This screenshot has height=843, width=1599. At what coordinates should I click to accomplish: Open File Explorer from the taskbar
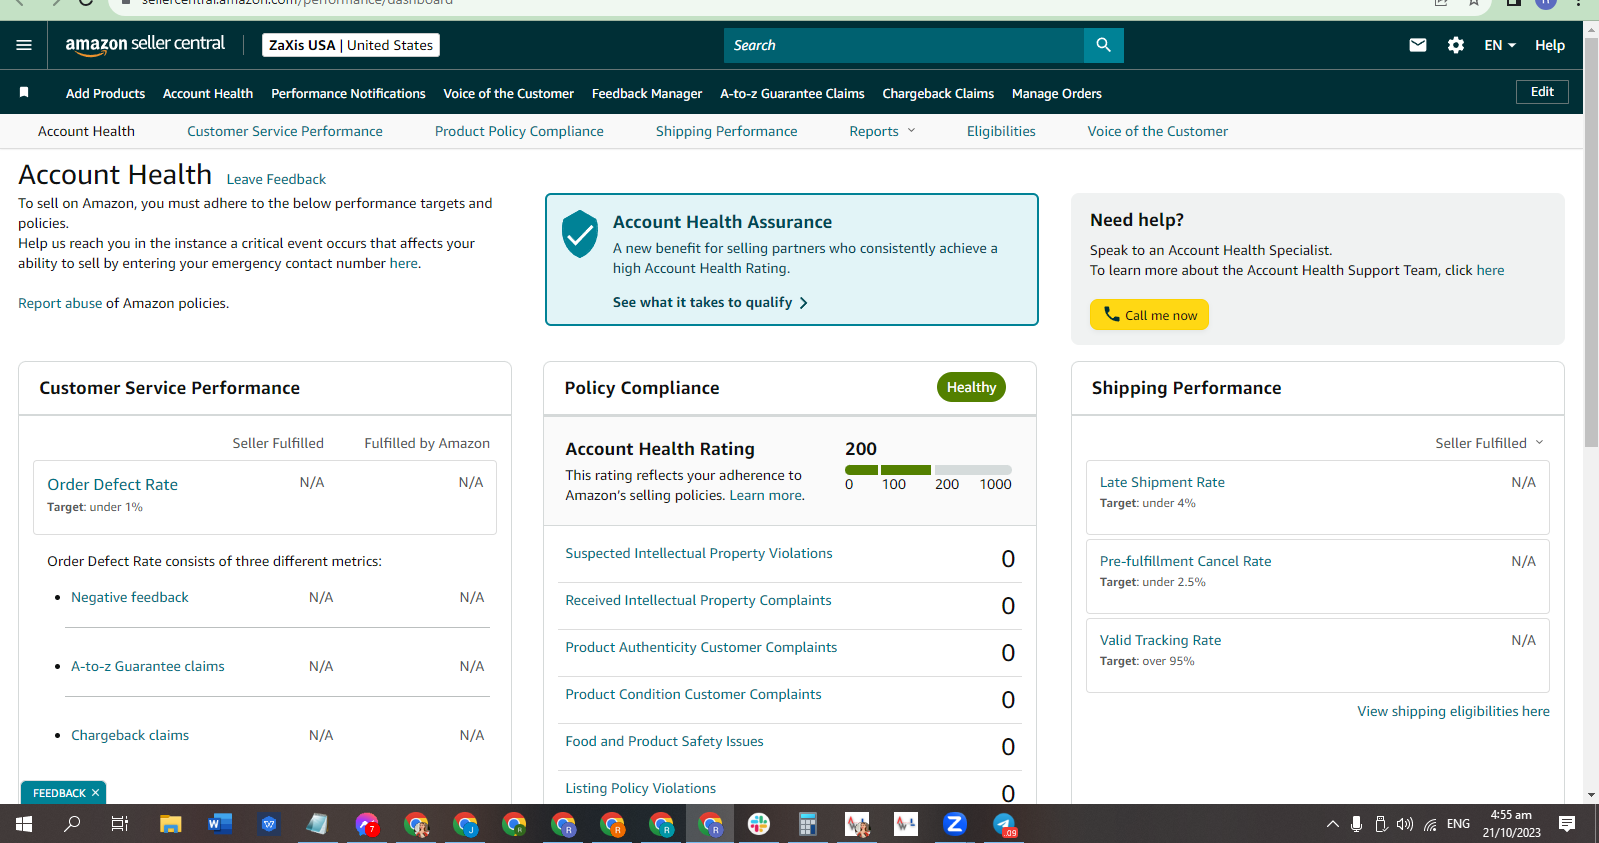click(170, 824)
